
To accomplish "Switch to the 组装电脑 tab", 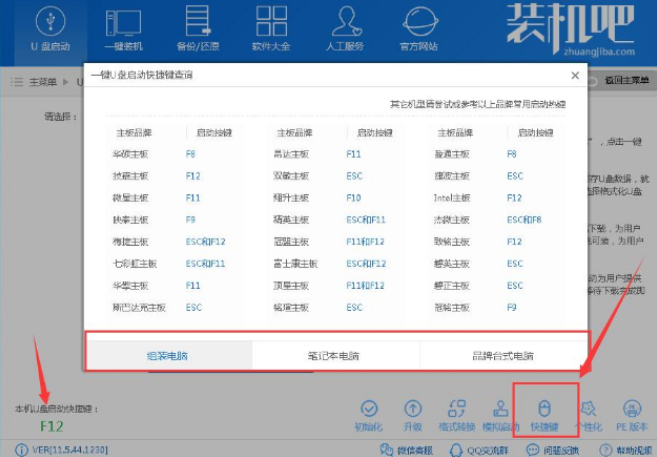I will pos(168,355).
